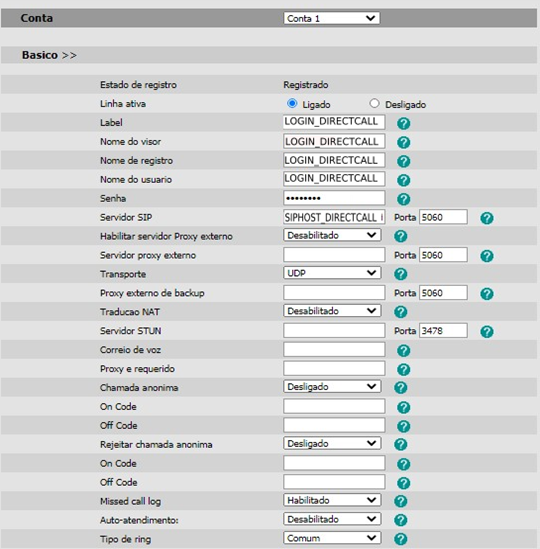Open help icon for Chamada anonima
This screenshot has height=549, width=540.
401,387
